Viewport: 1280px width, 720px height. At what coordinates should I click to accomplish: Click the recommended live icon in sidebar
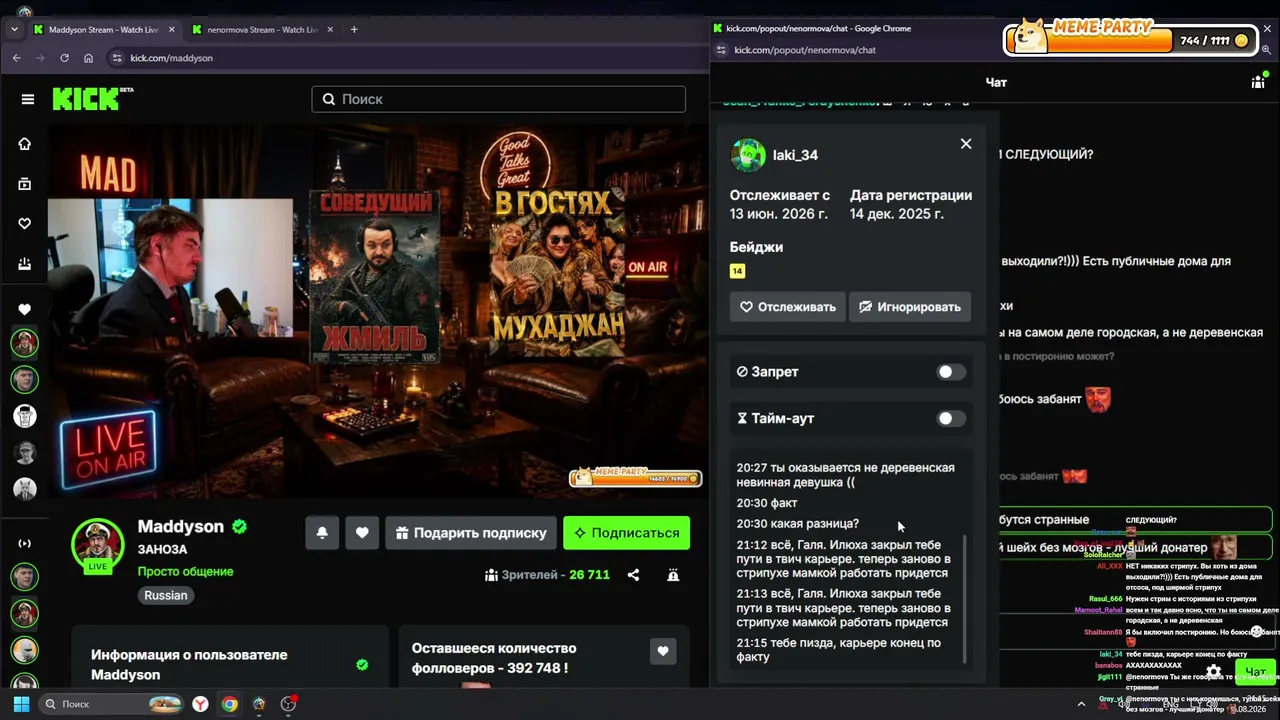pos(25,543)
